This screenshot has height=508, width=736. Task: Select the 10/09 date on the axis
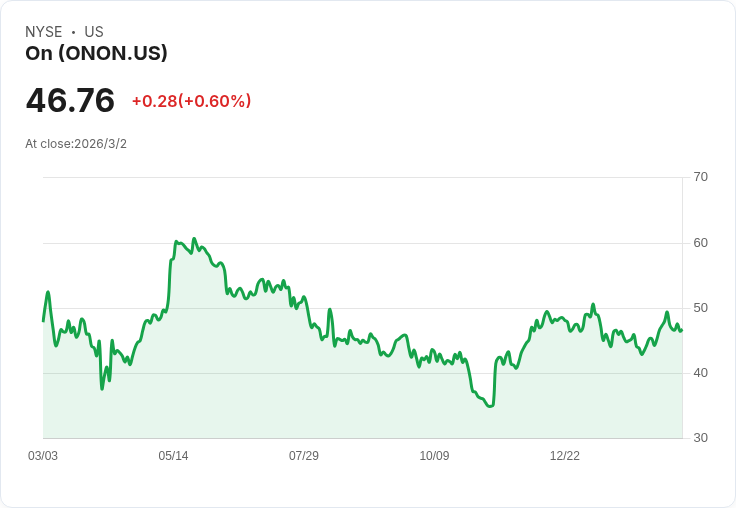point(434,456)
